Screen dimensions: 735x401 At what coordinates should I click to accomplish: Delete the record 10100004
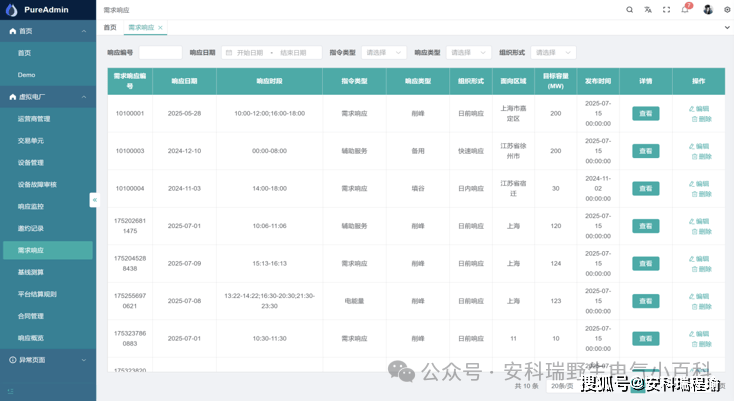(x=702, y=194)
